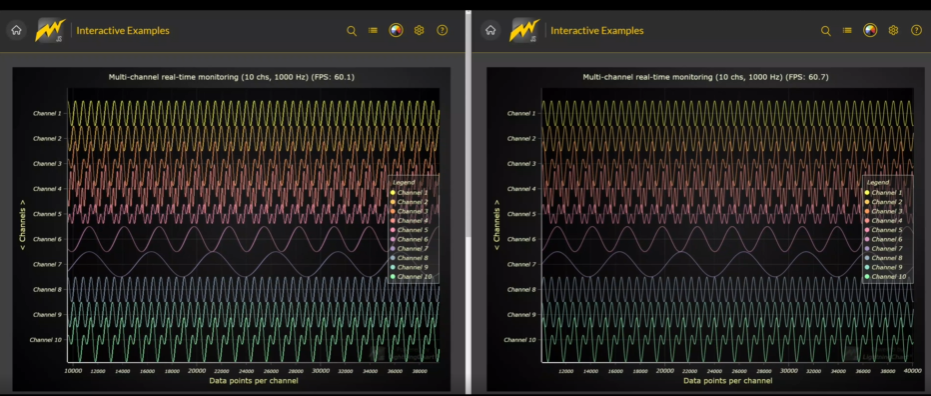This screenshot has height=396, width=931.
Task: Click '< Channels >' axis title in left chart
Action: coord(23,224)
